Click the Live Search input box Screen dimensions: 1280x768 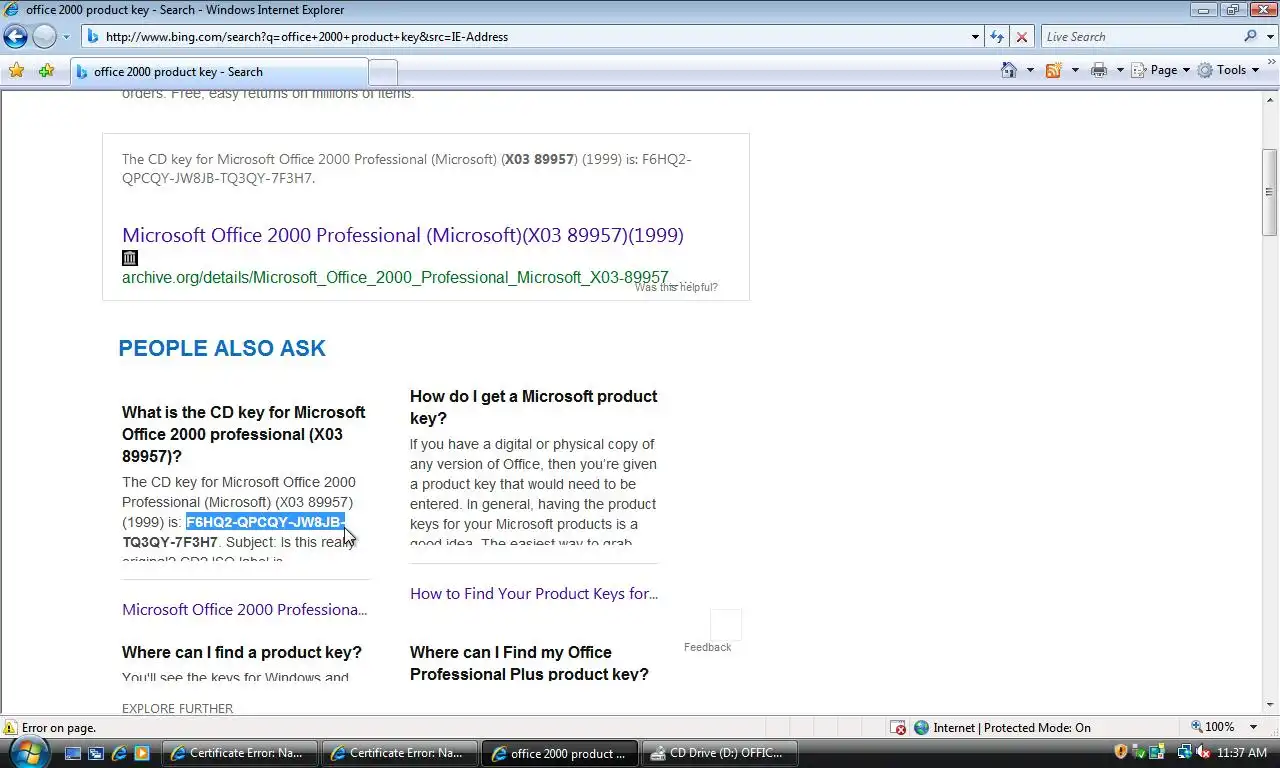coord(1140,37)
